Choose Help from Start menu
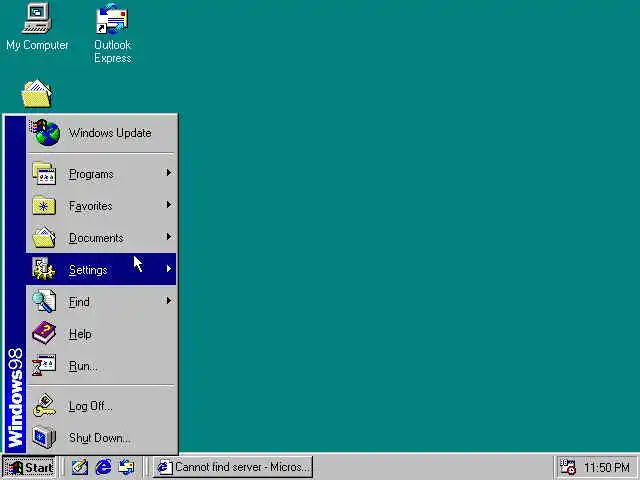The image size is (640, 480). (80, 334)
